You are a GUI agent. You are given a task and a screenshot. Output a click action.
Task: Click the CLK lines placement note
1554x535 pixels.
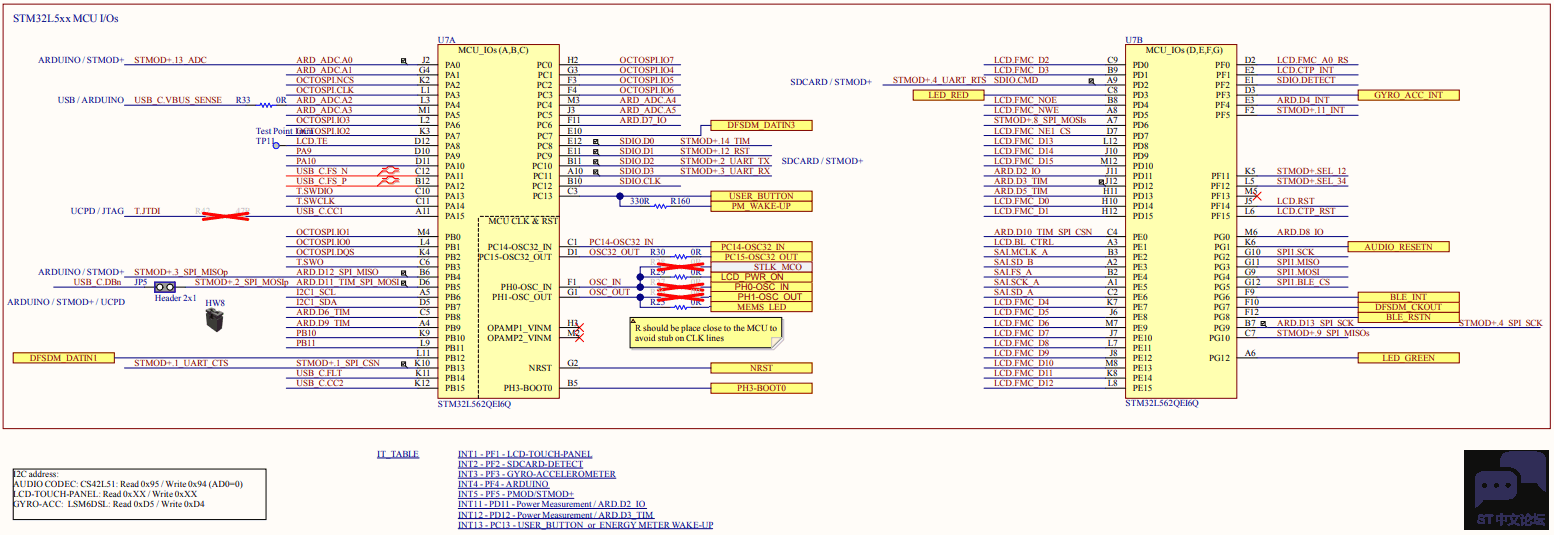(x=704, y=333)
